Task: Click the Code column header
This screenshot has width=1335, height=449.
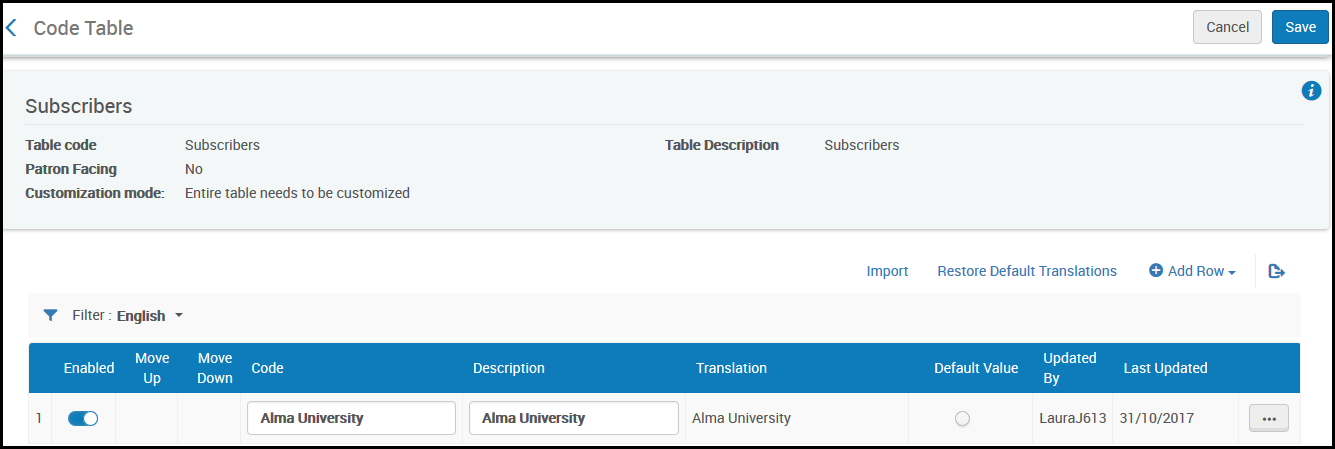Action: coord(268,368)
